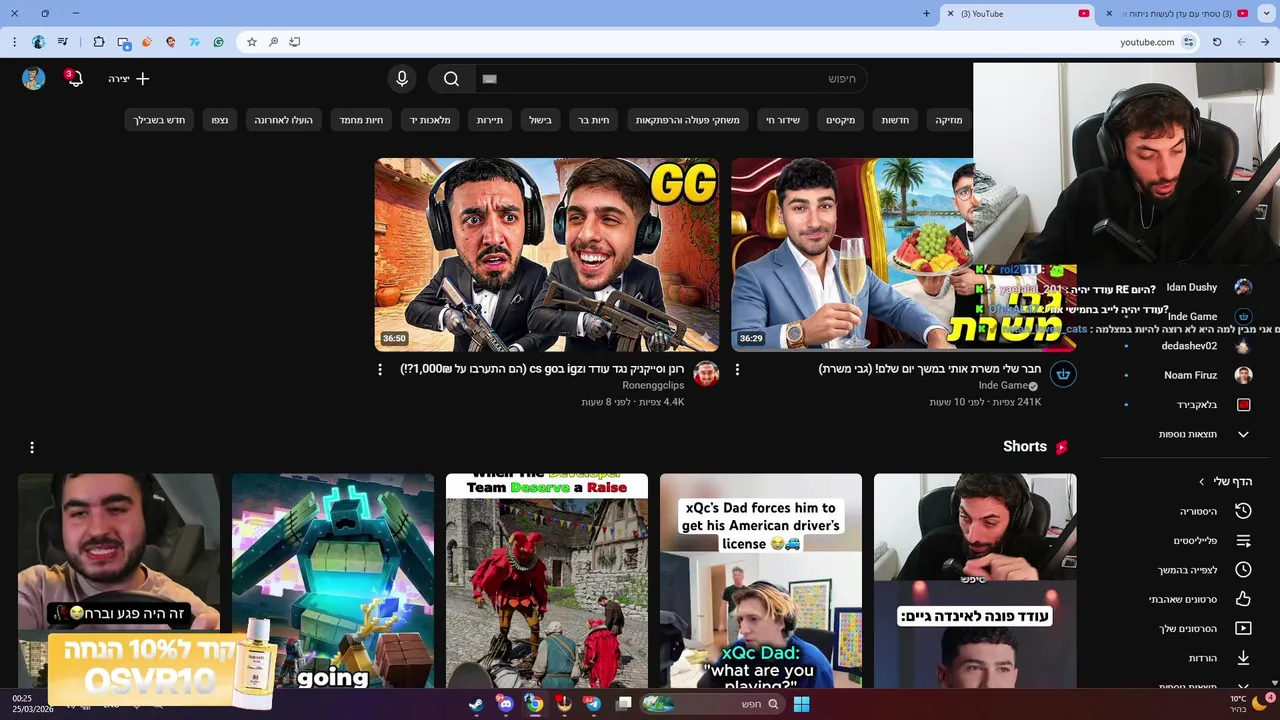Reload the page
The height and width of the screenshot is (720, 1280).
pyautogui.click(x=1217, y=42)
